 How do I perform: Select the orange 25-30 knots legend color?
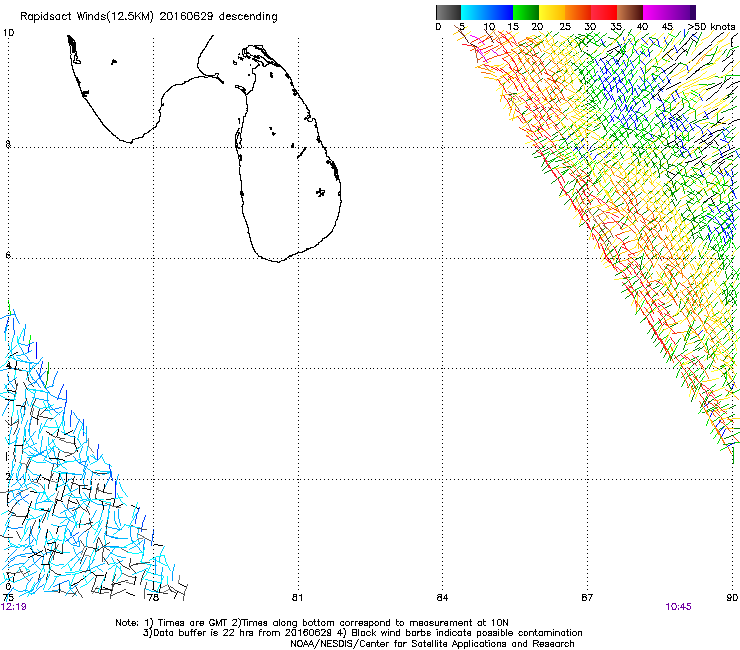click(x=578, y=12)
